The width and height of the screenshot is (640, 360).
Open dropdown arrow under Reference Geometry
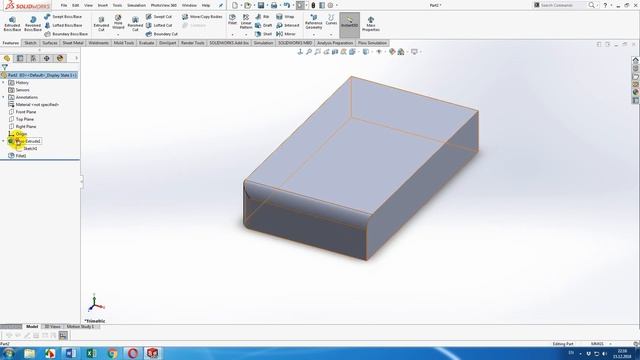coord(313,35)
